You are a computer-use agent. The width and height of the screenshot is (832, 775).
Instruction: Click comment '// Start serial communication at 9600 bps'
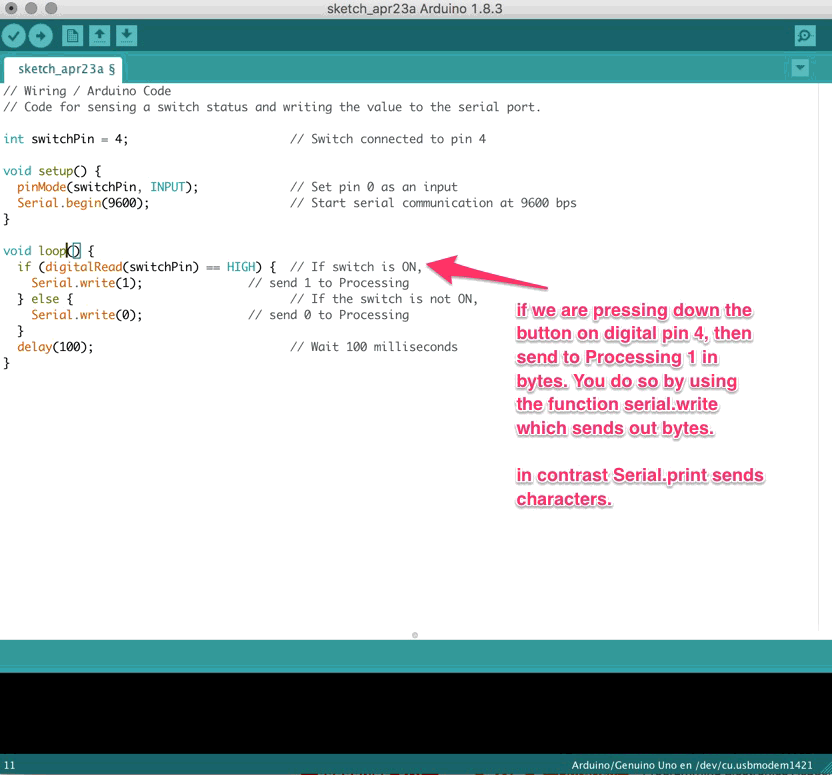click(433, 203)
